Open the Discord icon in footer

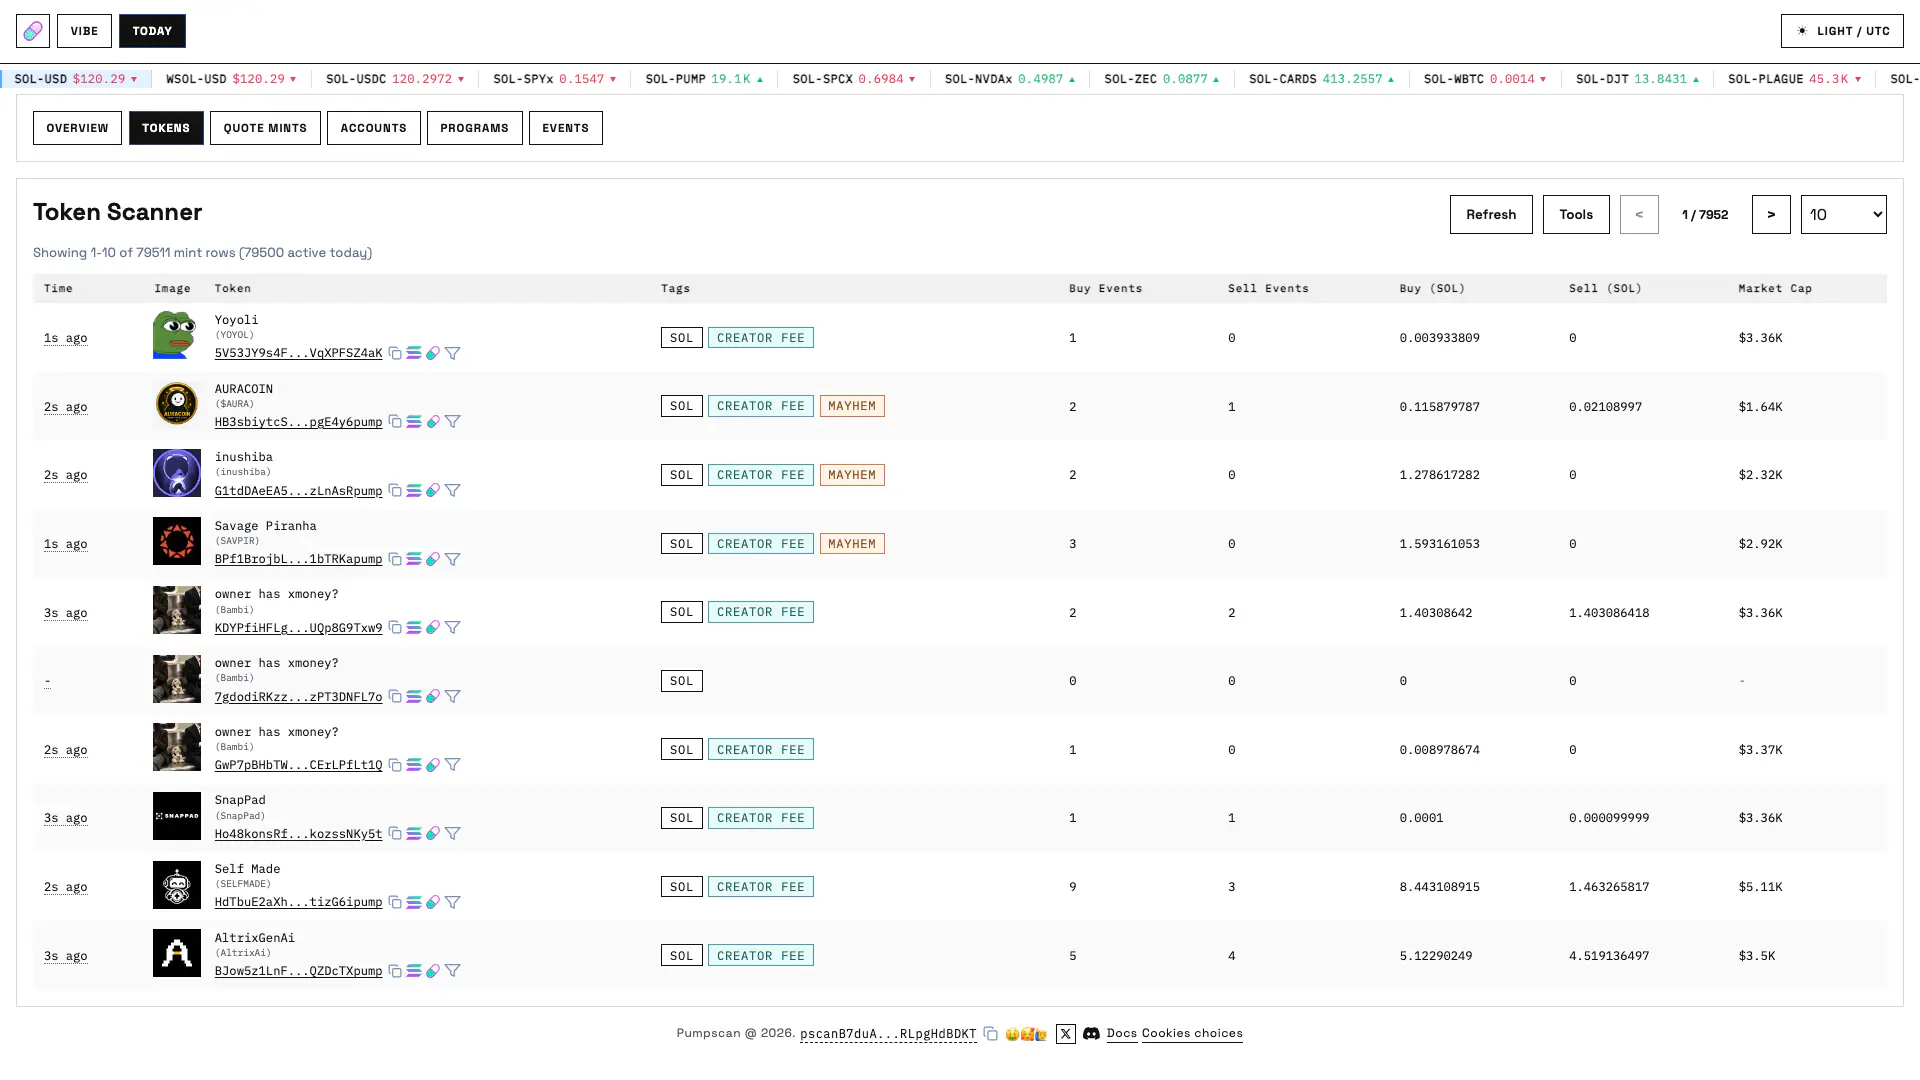click(x=1092, y=1034)
